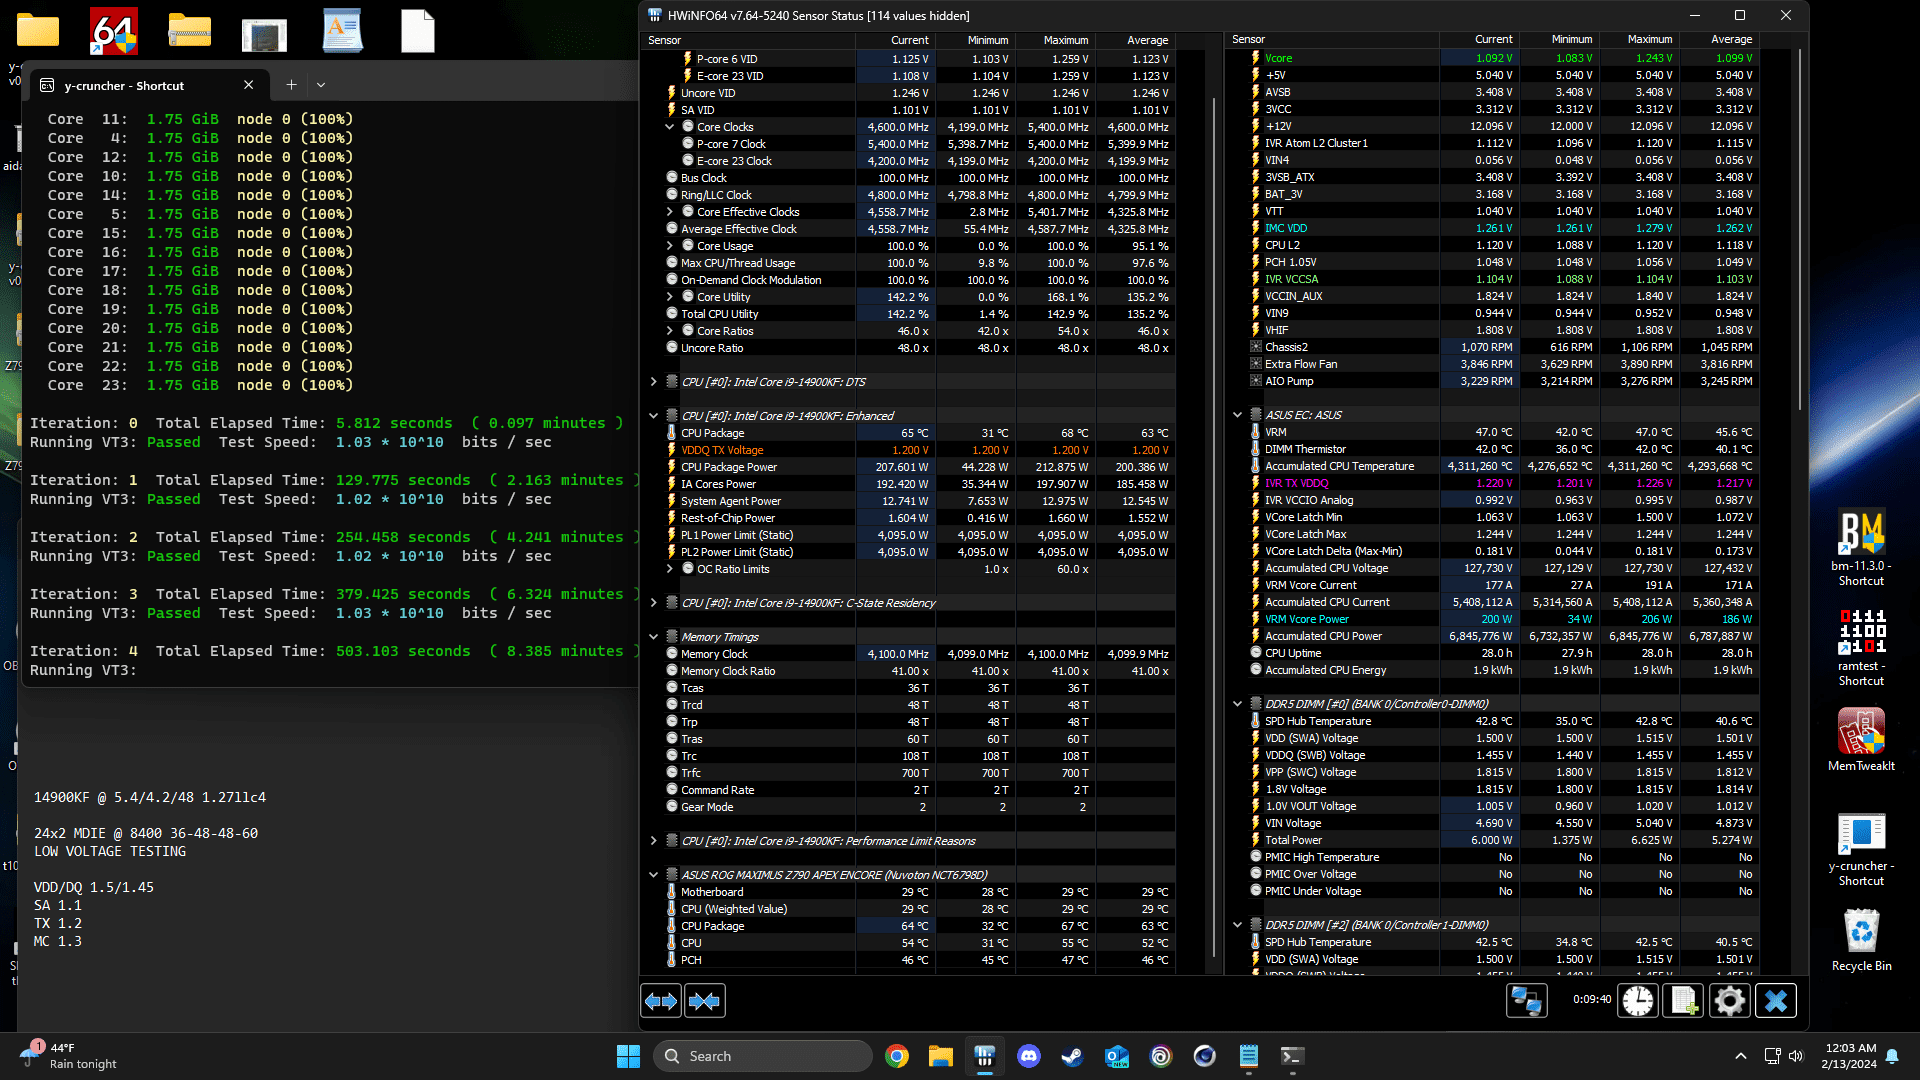Open a new terminal tab with plus
The width and height of the screenshot is (1920, 1080).
click(291, 85)
